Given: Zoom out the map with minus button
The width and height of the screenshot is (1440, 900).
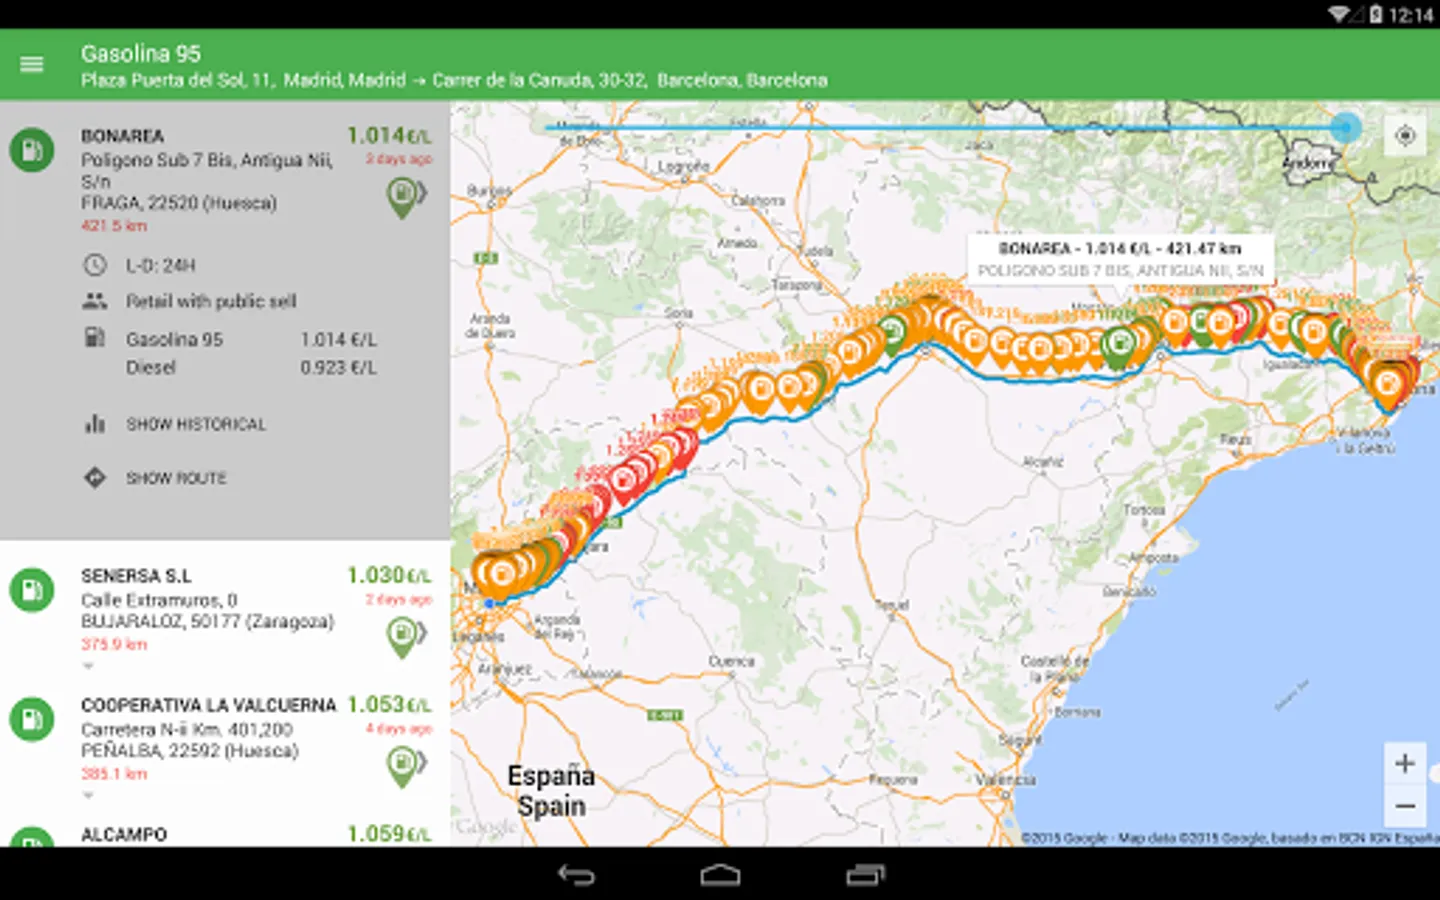Looking at the screenshot, I should click(x=1405, y=806).
